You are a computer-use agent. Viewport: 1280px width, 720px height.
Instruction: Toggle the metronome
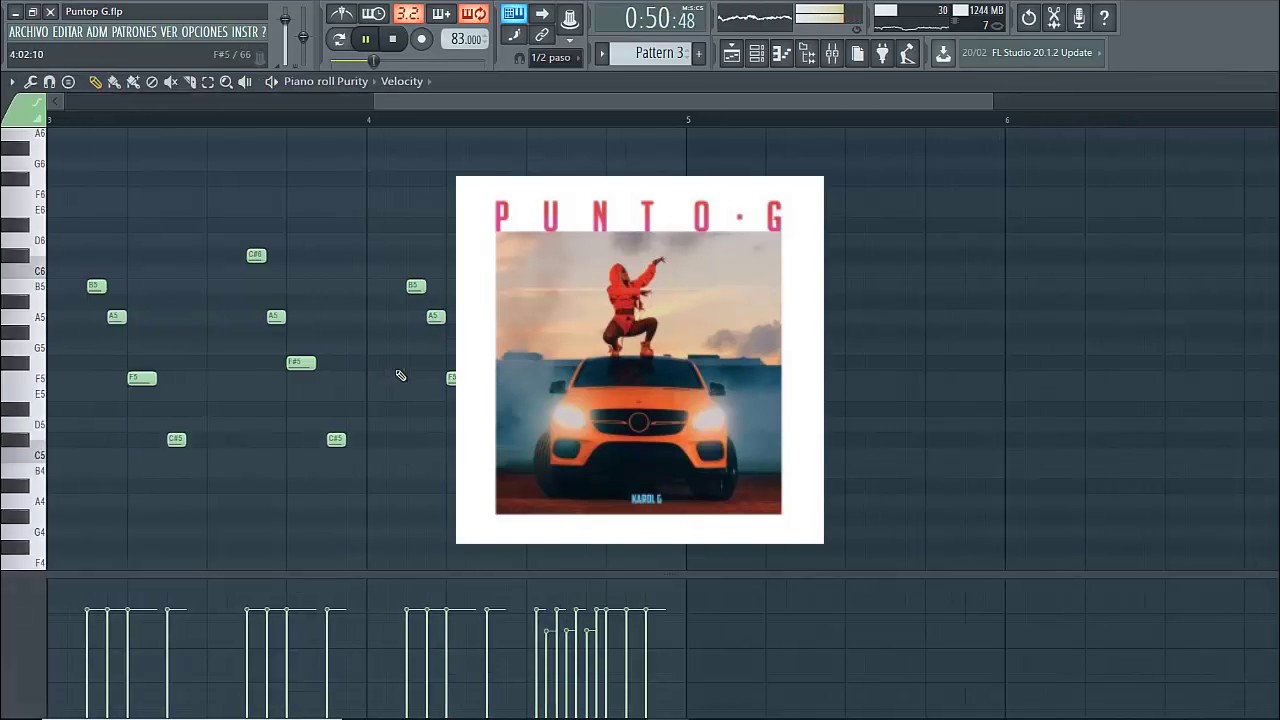[x=342, y=14]
